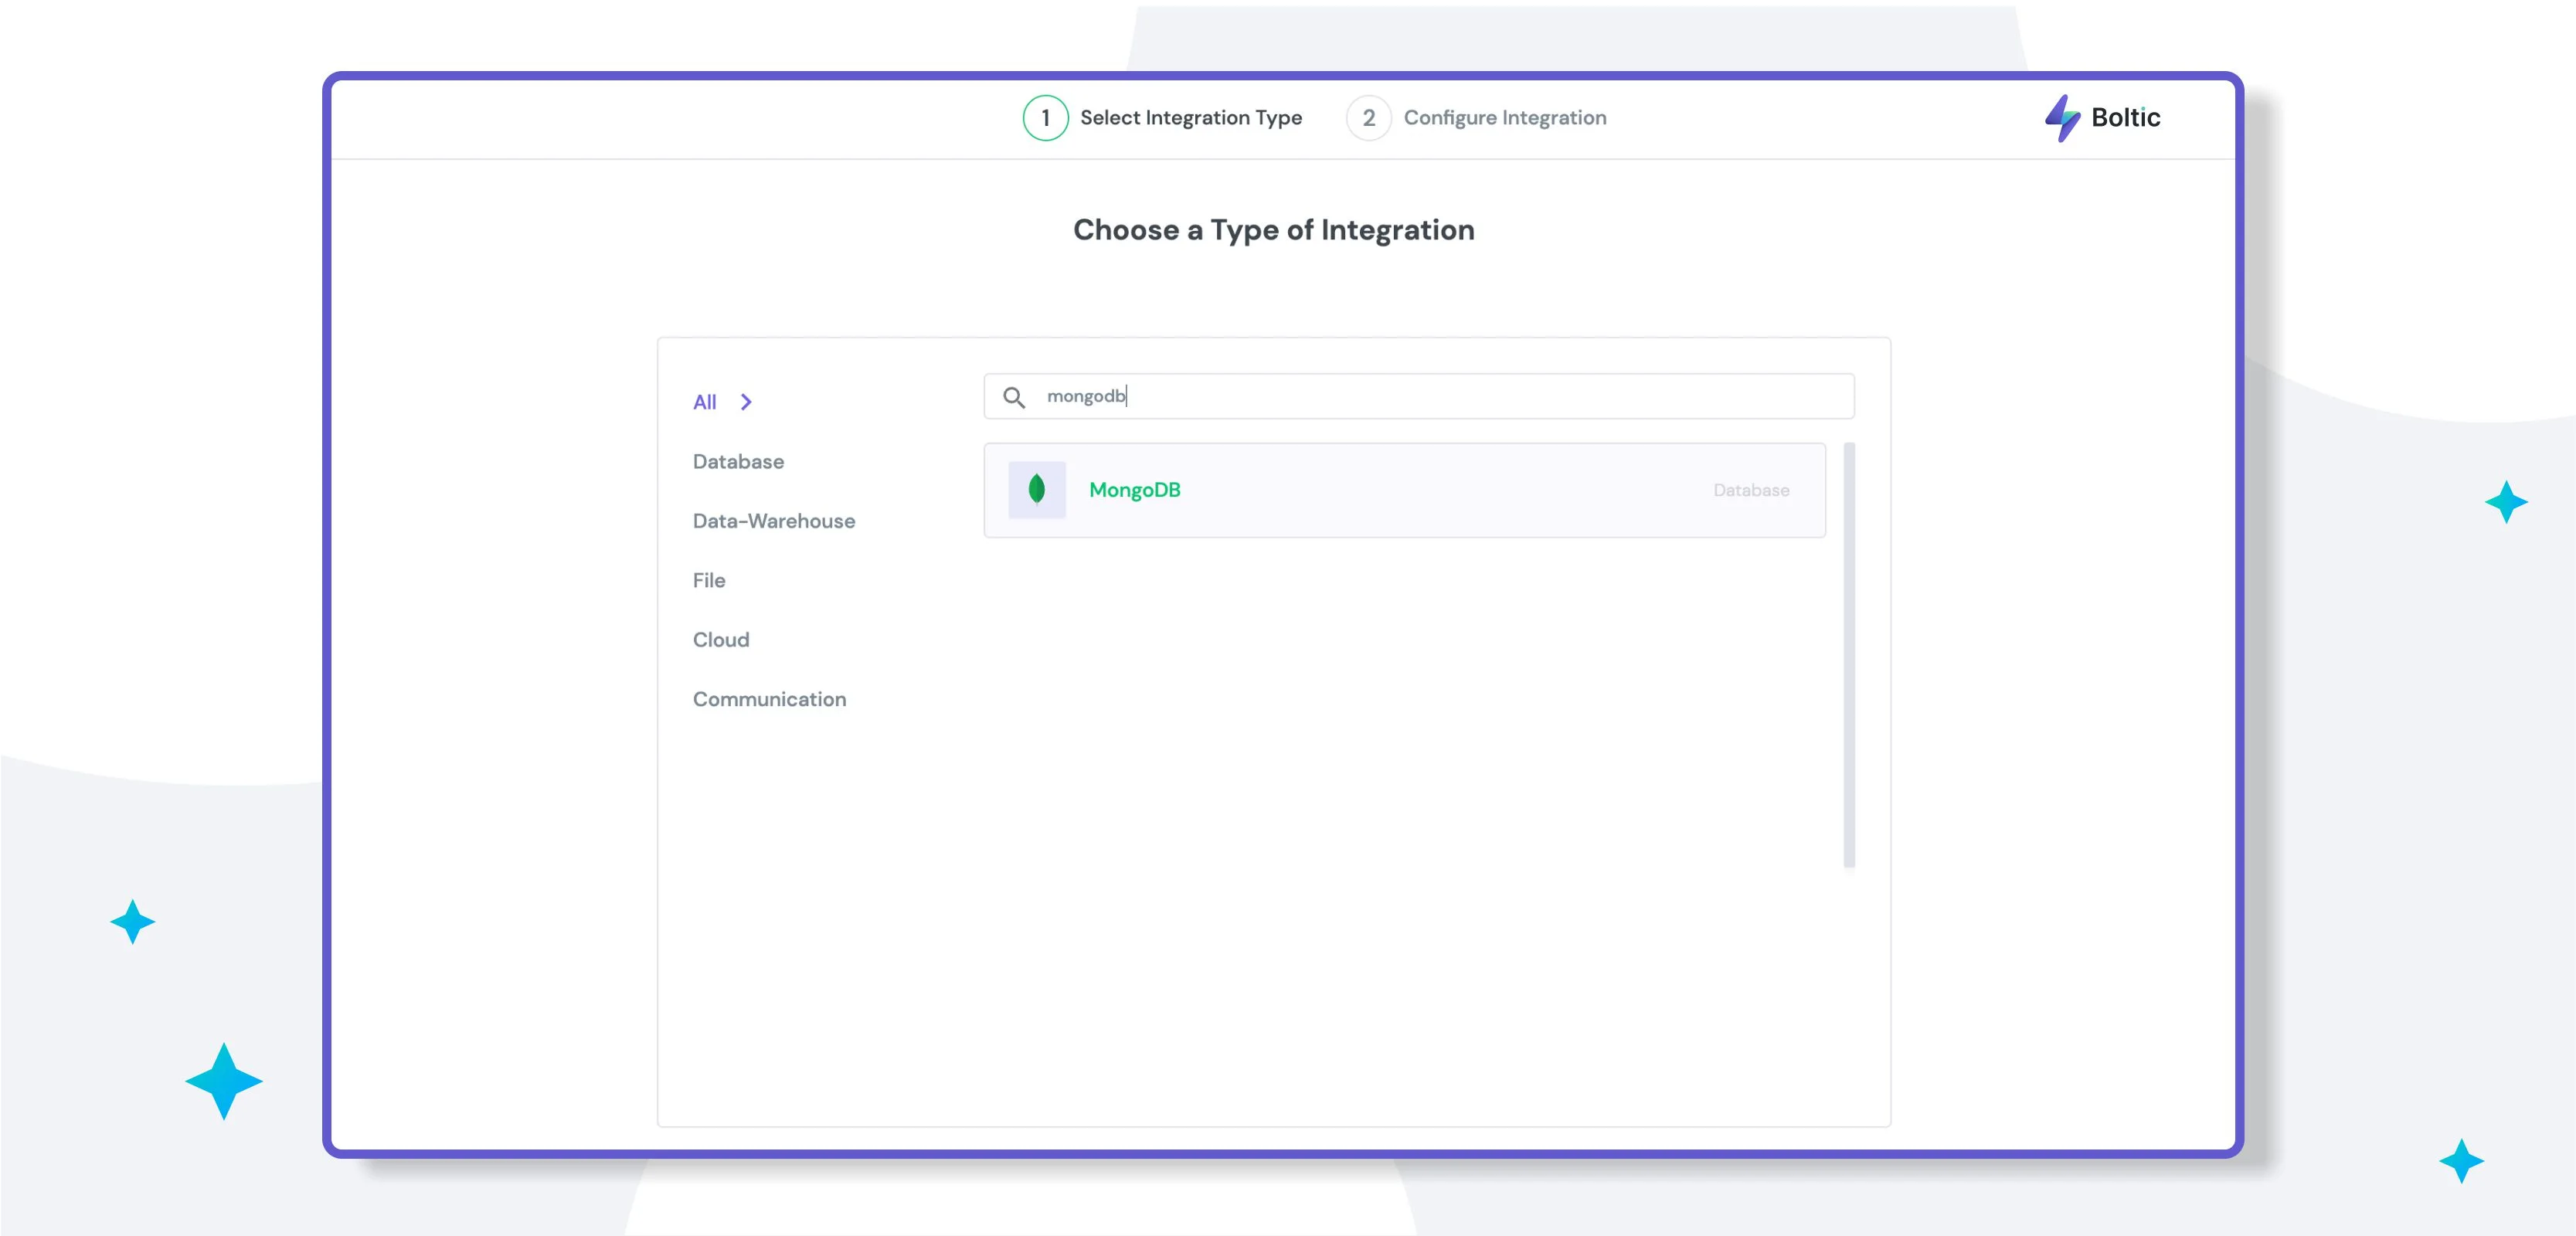The width and height of the screenshot is (2576, 1236).
Task: Select the Data-Warehouse category filter
Action: (x=773, y=521)
